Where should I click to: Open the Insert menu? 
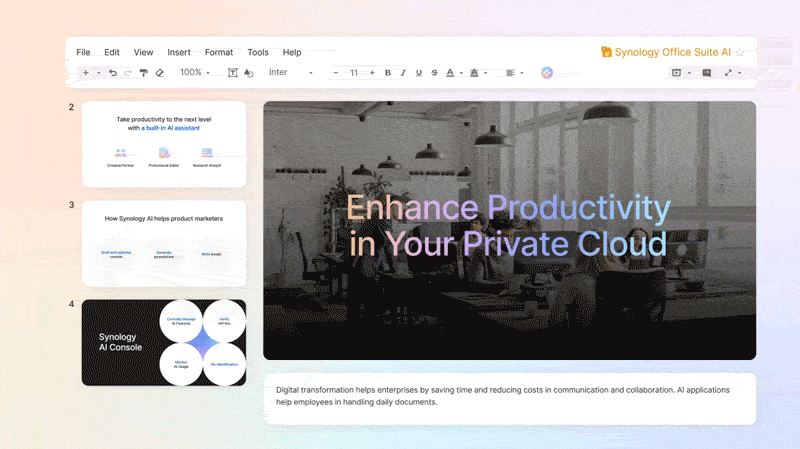179,53
